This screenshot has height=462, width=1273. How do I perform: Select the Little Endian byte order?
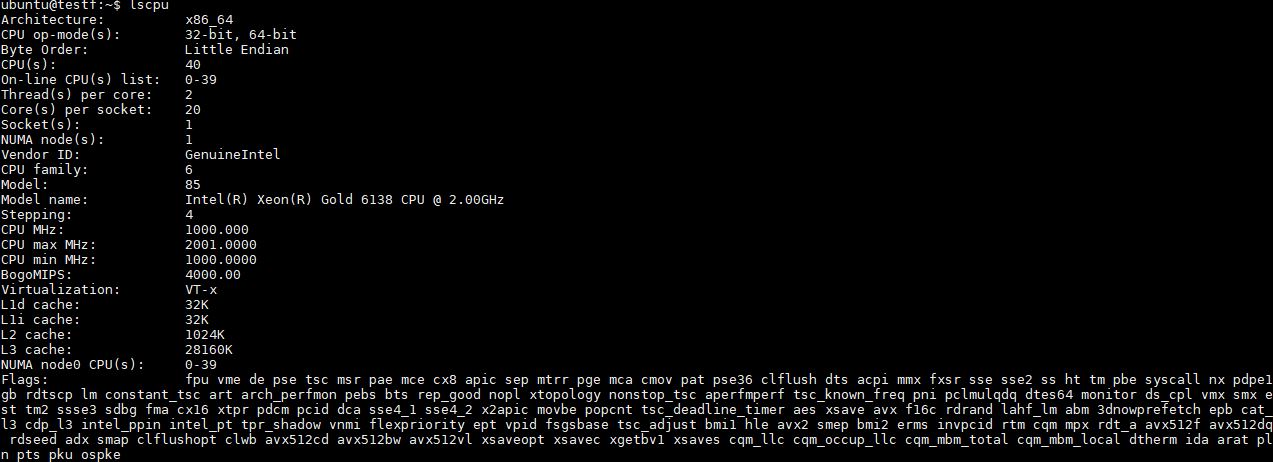coord(237,50)
